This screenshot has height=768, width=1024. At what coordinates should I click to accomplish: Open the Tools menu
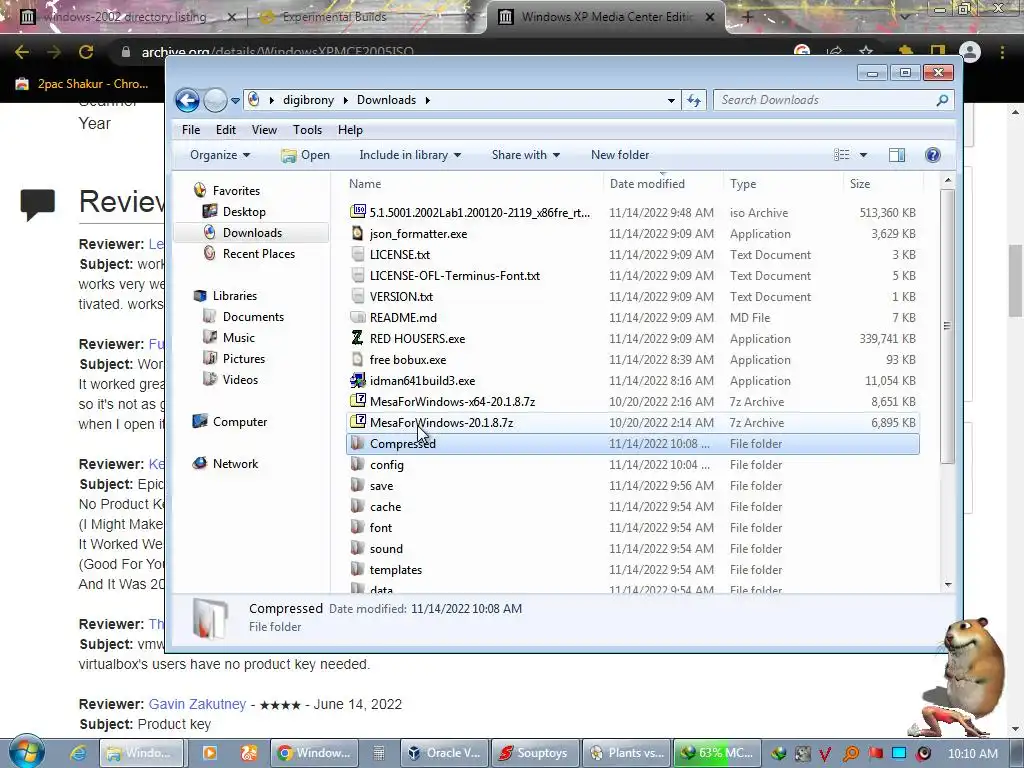tap(308, 130)
